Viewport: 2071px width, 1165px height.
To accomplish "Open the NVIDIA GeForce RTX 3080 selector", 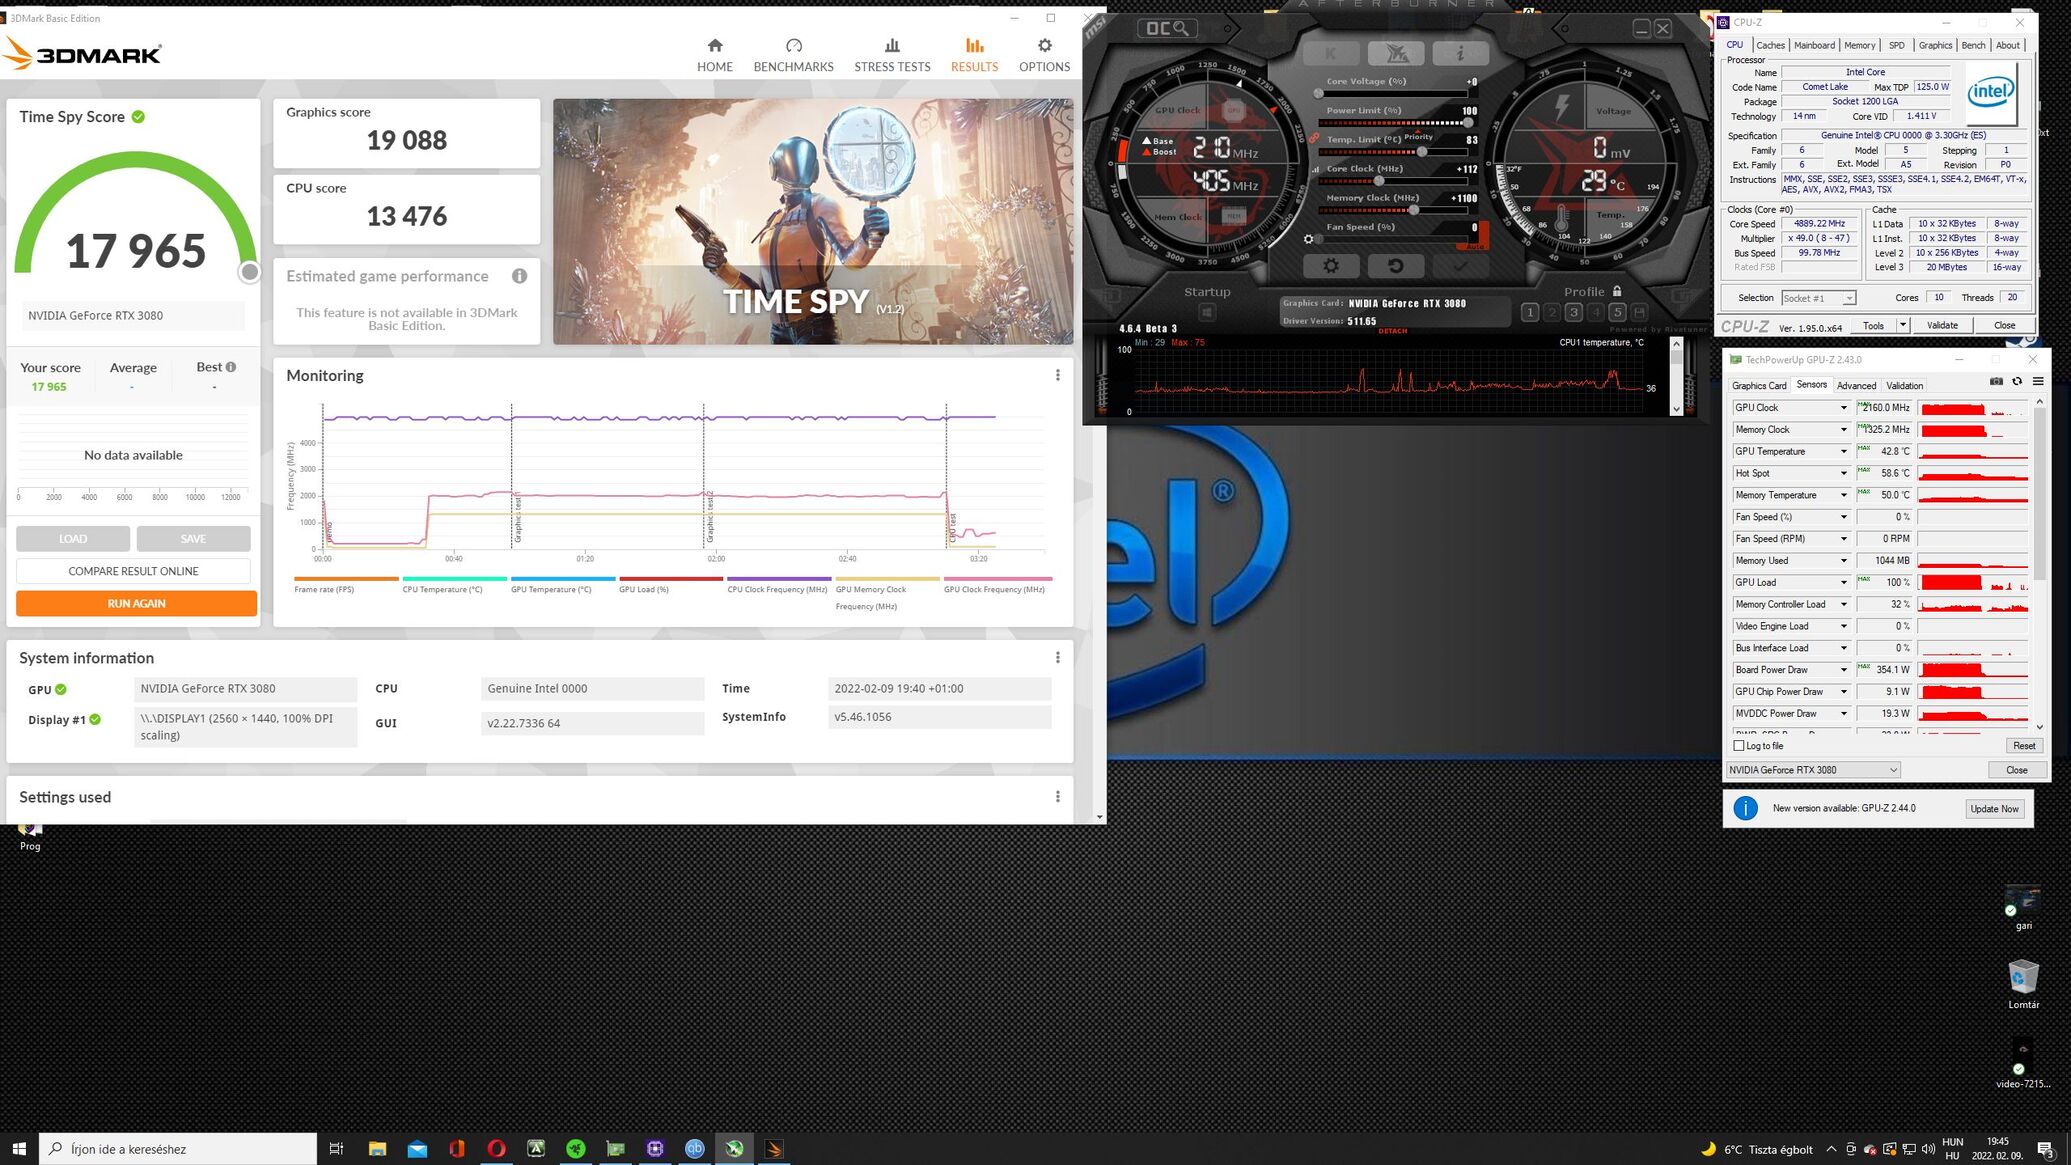I will [1812, 770].
